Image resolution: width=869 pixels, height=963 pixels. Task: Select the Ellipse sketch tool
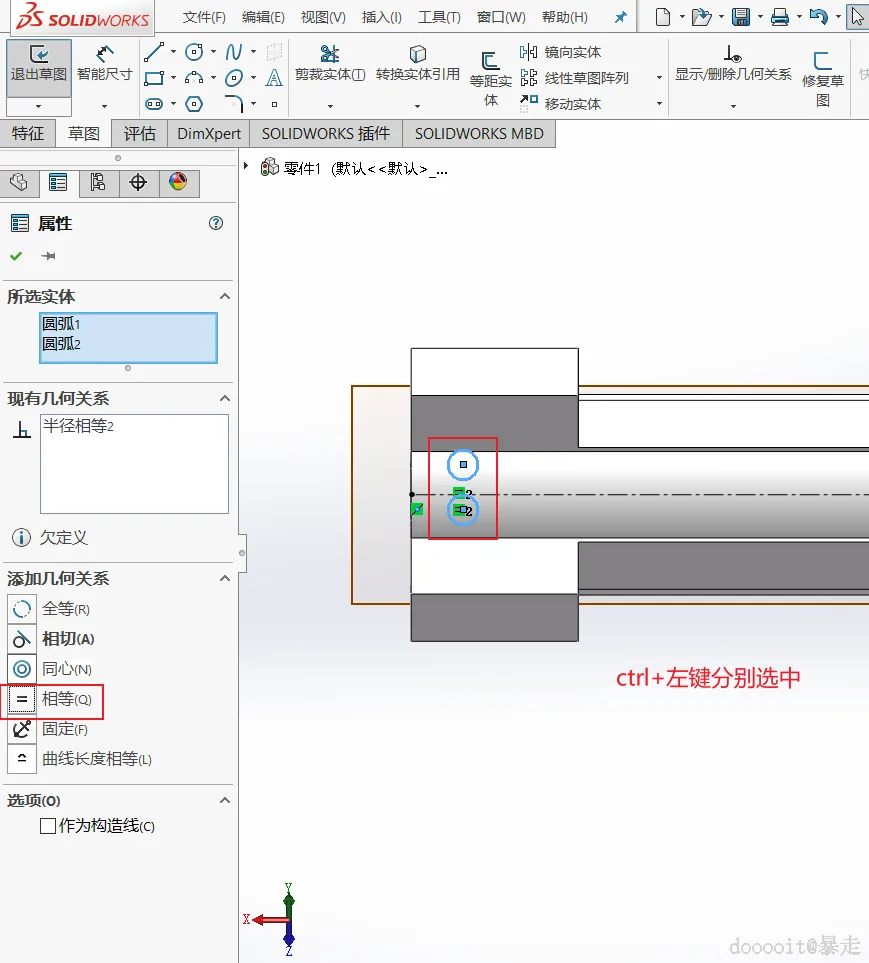point(233,78)
